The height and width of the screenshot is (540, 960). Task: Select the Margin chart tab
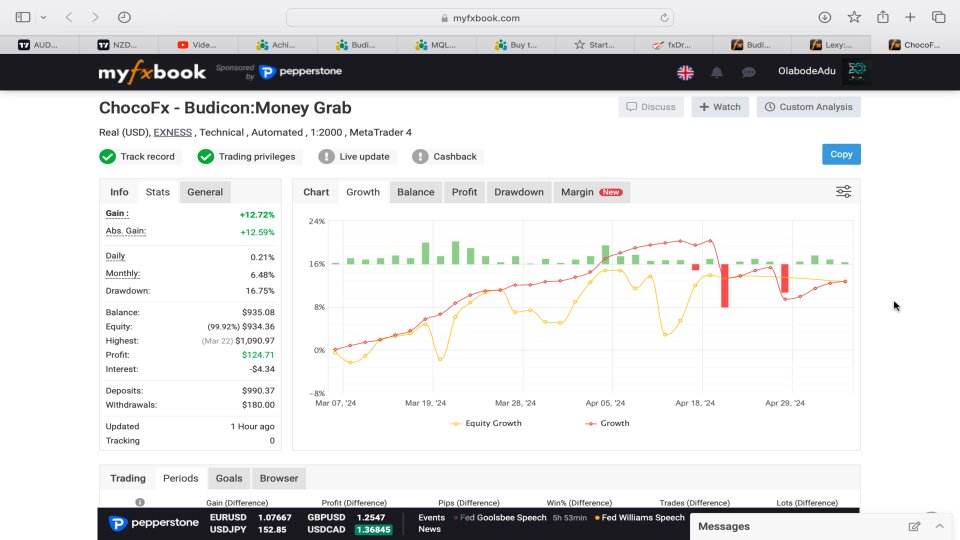point(591,192)
